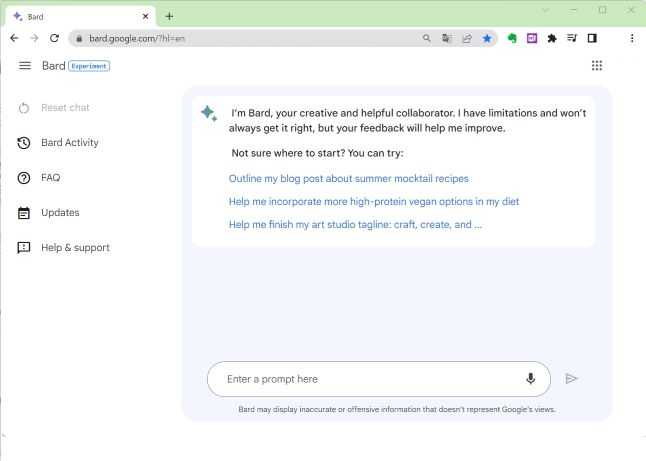Click the microphone voice input icon
This screenshot has width=646, height=461.
[x=531, y=379]
